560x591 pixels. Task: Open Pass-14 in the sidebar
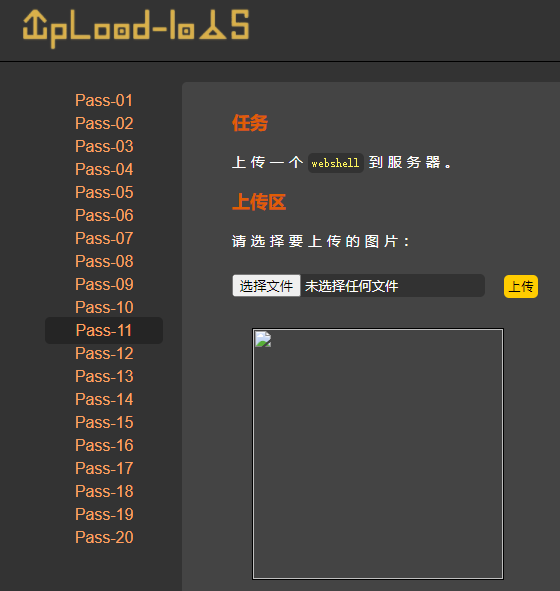(x=104, y=399)
